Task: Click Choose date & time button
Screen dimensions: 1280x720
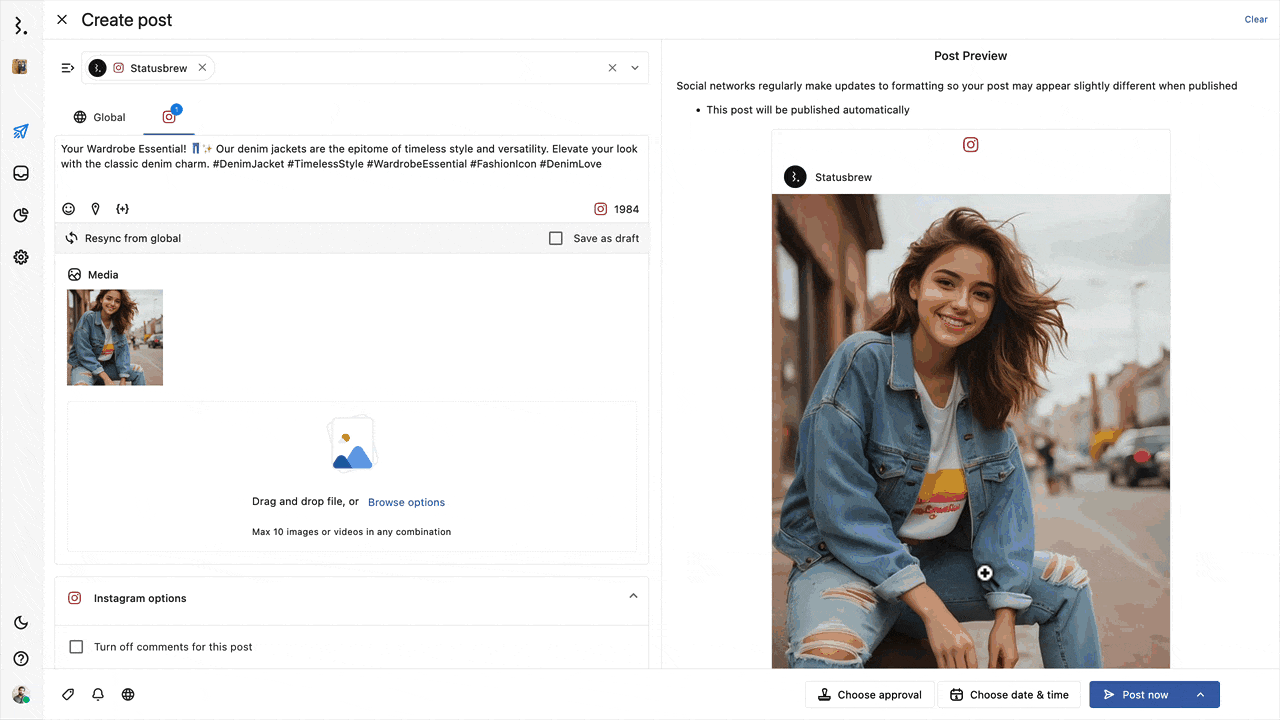Action: (1009, 695)
